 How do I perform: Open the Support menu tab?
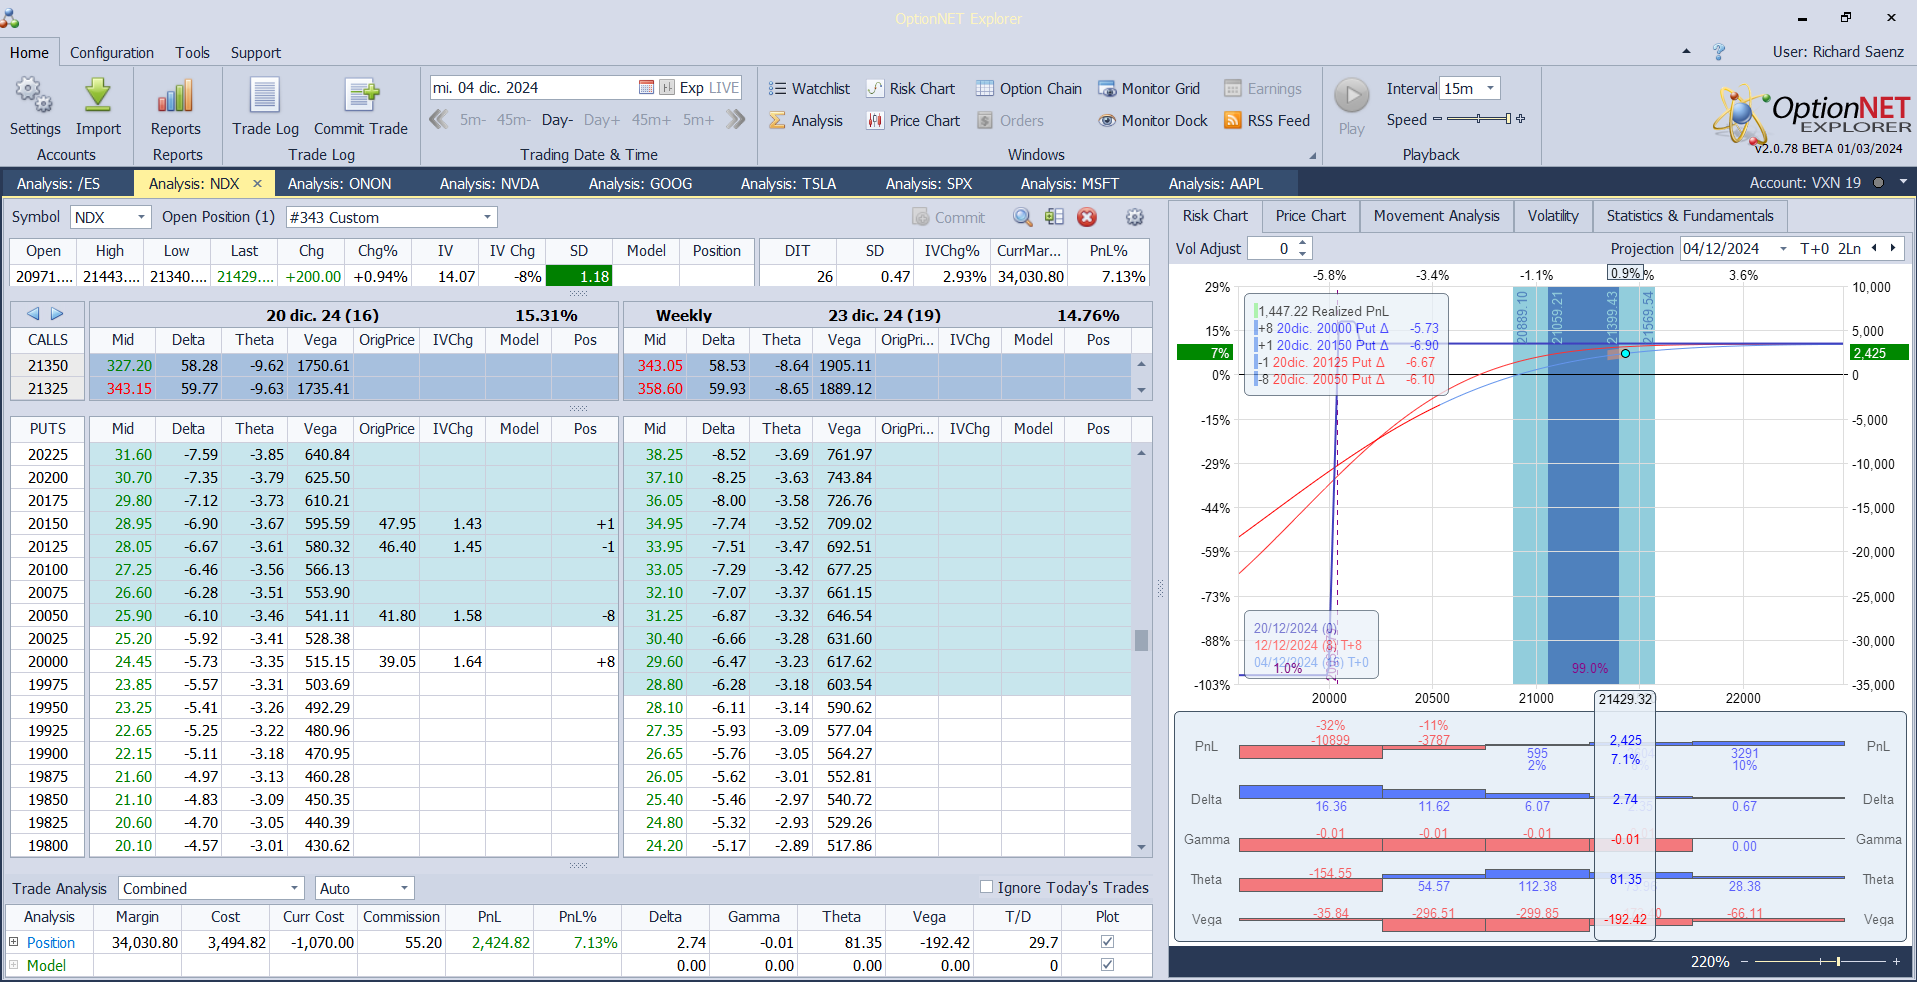click(x=256, y=53)
